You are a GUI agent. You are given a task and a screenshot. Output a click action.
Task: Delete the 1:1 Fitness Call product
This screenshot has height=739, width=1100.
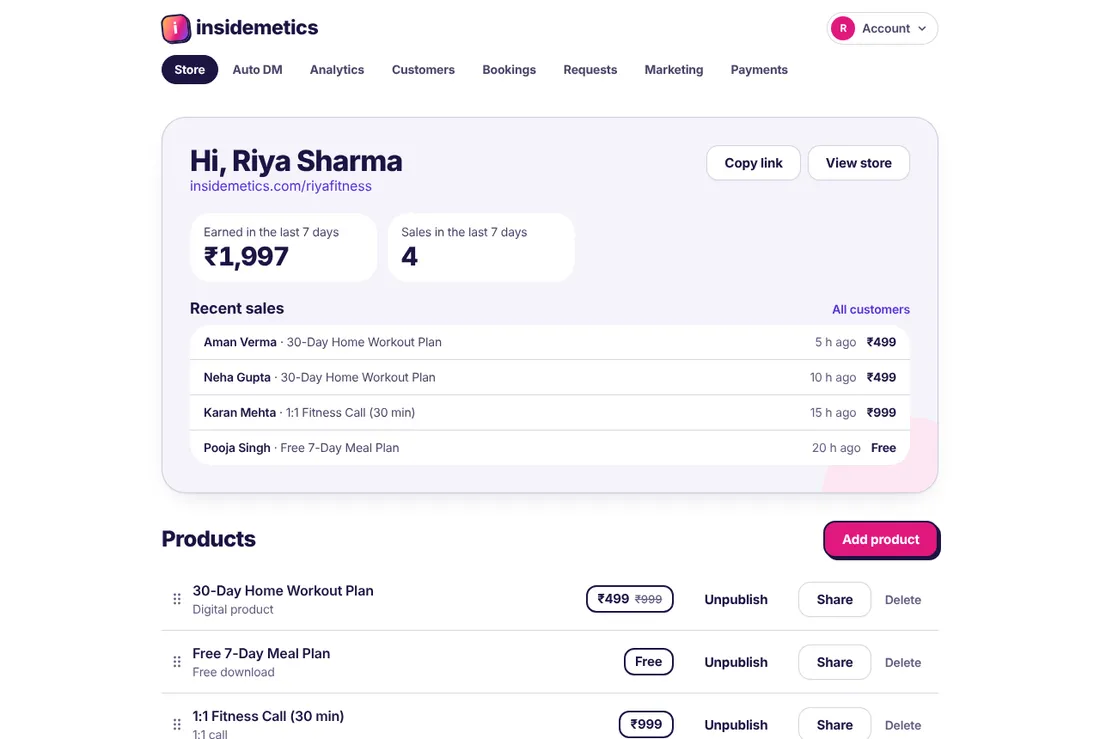(x=903, y=725)
